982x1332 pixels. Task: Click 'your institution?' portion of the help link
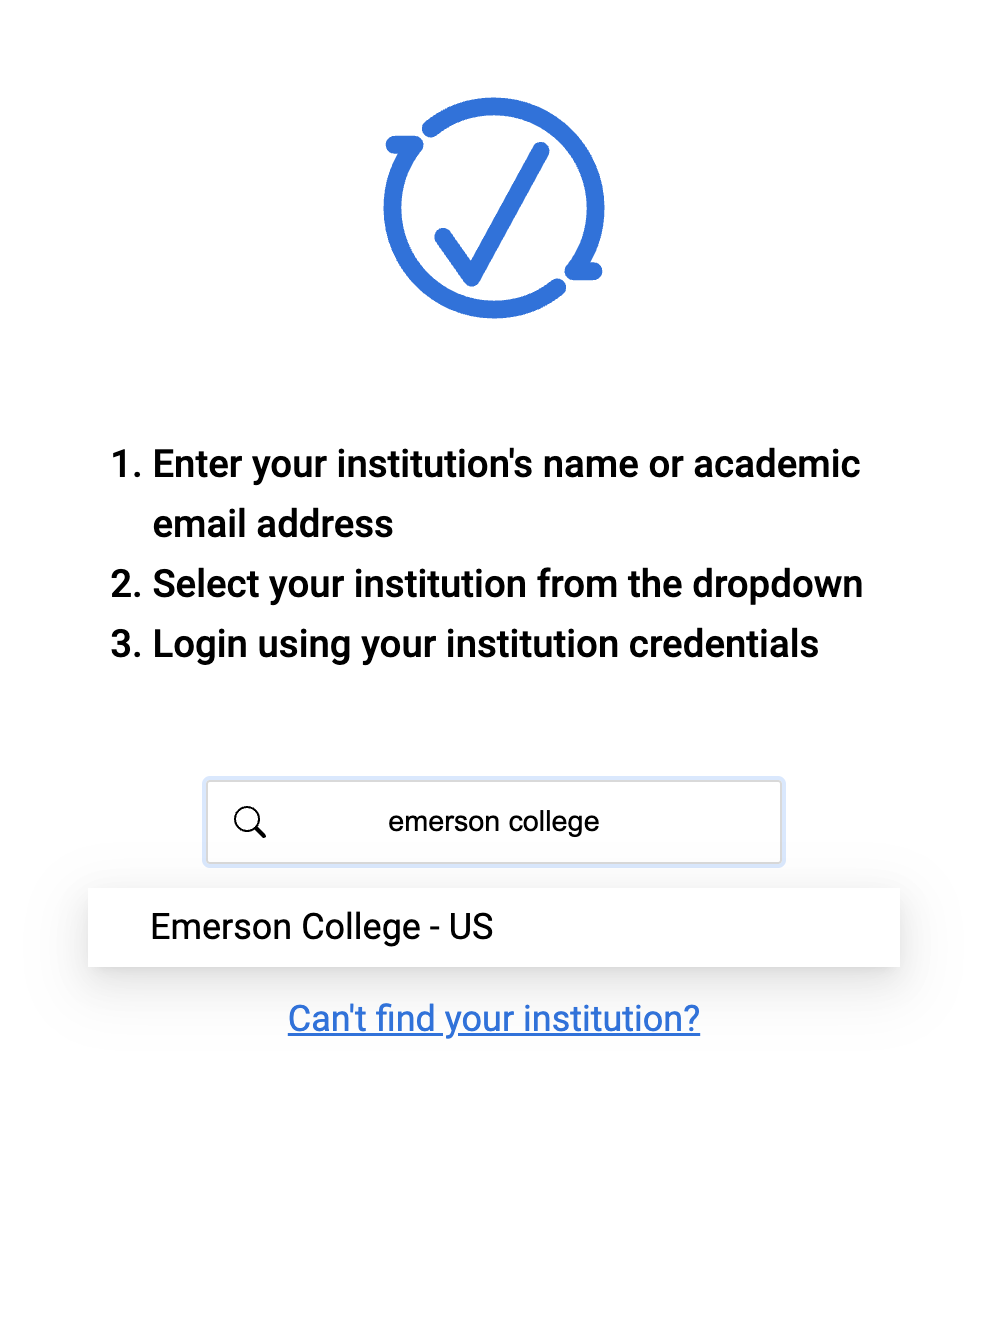(x=572, y=1018)
